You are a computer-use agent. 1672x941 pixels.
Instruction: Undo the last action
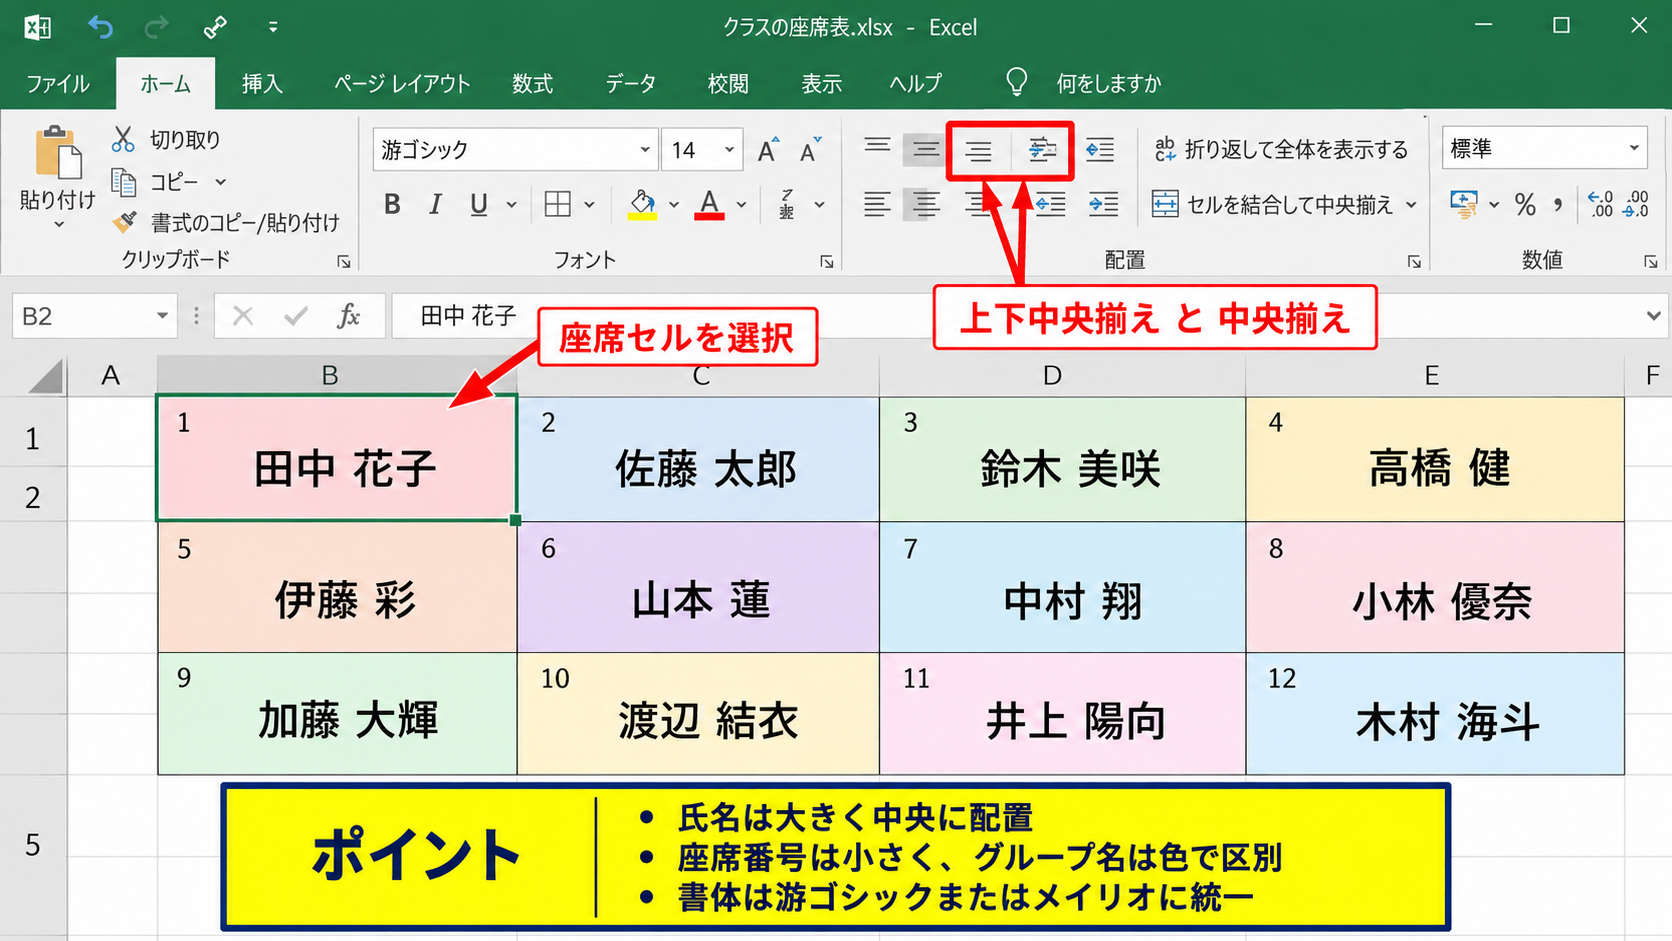[100, 27]
